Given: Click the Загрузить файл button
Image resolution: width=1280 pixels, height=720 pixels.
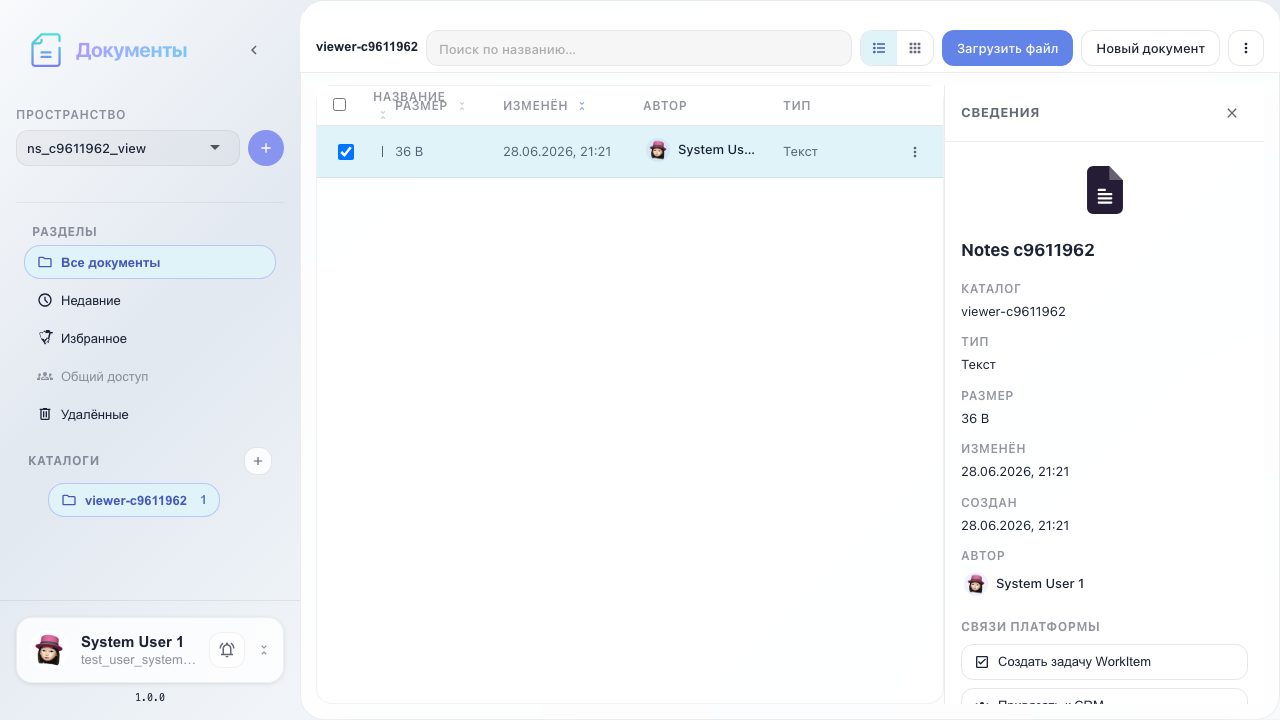Looking at the screenshot, I should 1007,48.
